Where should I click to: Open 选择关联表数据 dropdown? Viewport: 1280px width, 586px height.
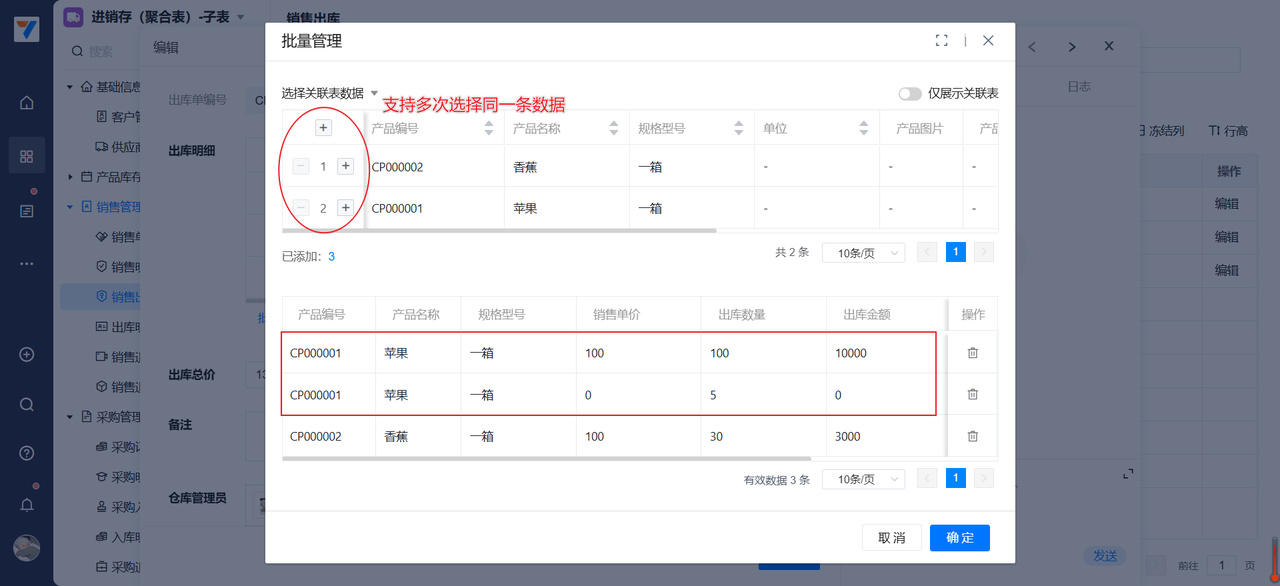(330, 93)
